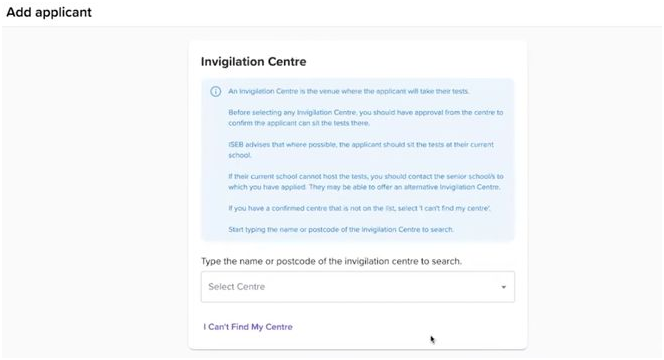
Task: Click the 'Type the name or postcode' field label
Action: [331, 261]
